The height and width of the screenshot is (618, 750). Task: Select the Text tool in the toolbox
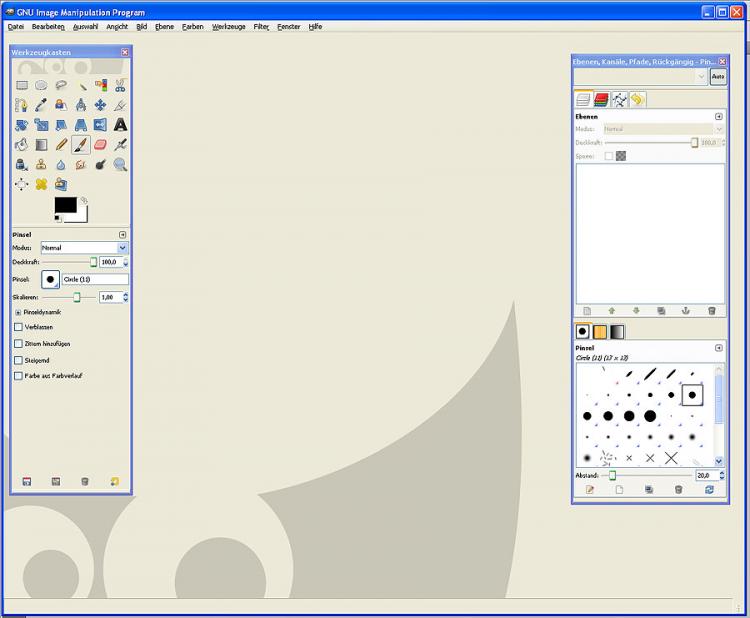120,125
